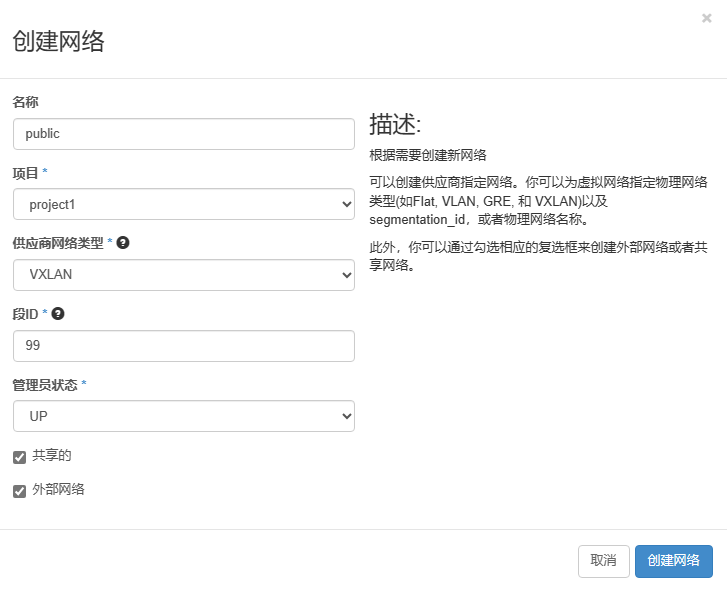Open the 项目 dropdown showing project1
This screenshot has width=727, height=590.
click(x=184, y=205)
